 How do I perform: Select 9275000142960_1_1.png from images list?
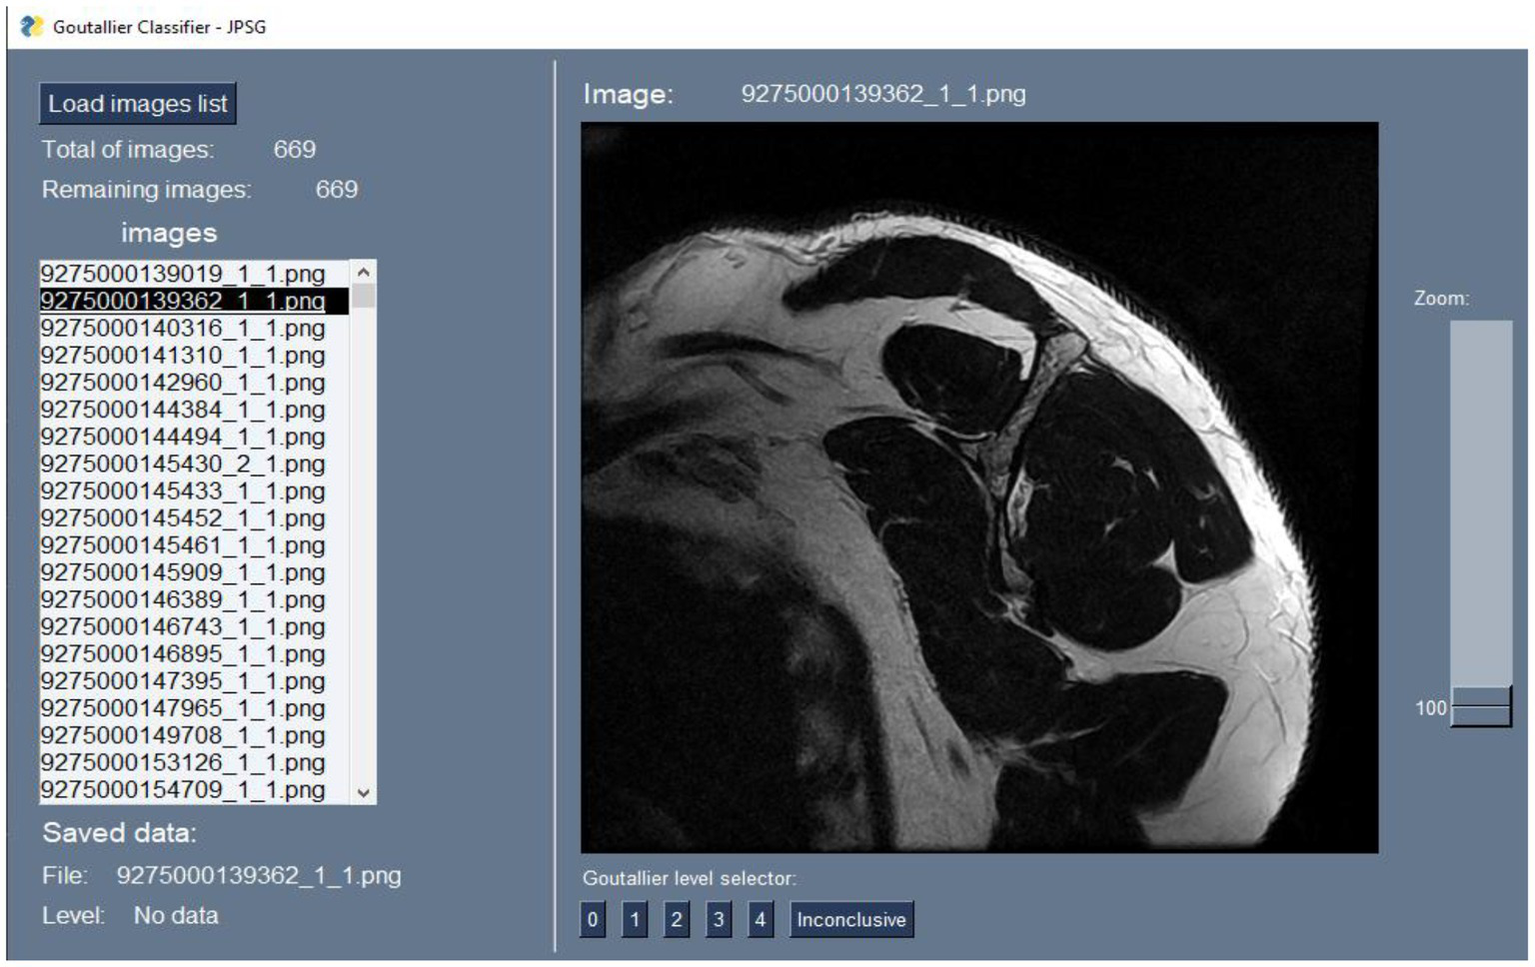pos(183,383)
